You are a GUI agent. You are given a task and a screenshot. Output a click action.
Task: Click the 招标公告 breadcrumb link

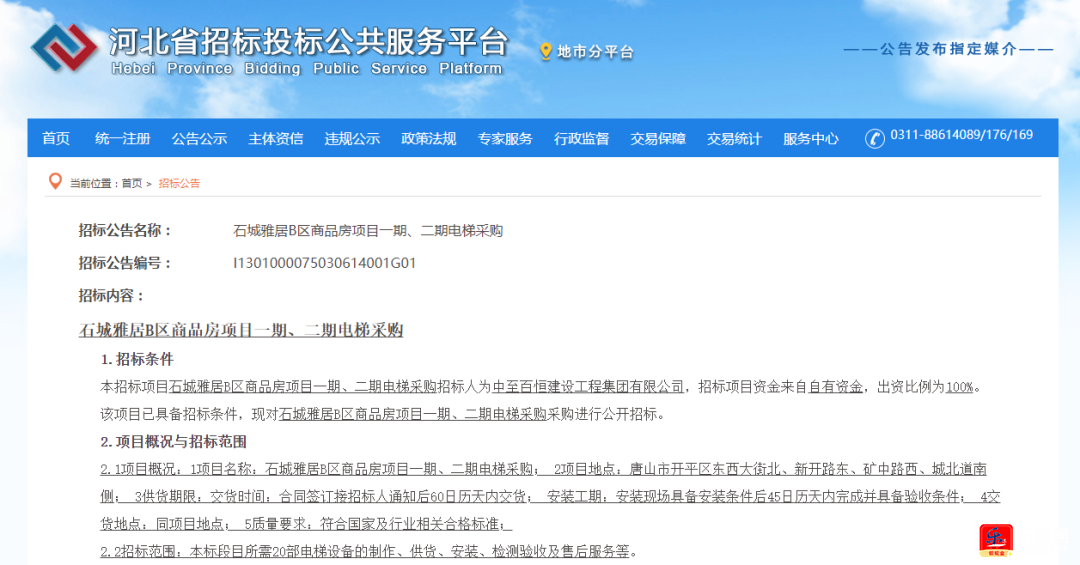[x=179, y=184]
